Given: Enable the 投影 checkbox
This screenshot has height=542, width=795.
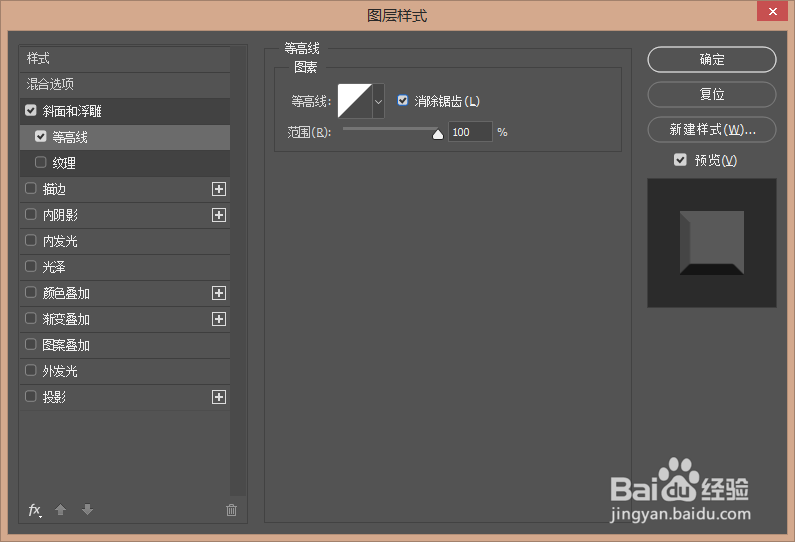Looking at the screenshot, I should click(31, 396).
